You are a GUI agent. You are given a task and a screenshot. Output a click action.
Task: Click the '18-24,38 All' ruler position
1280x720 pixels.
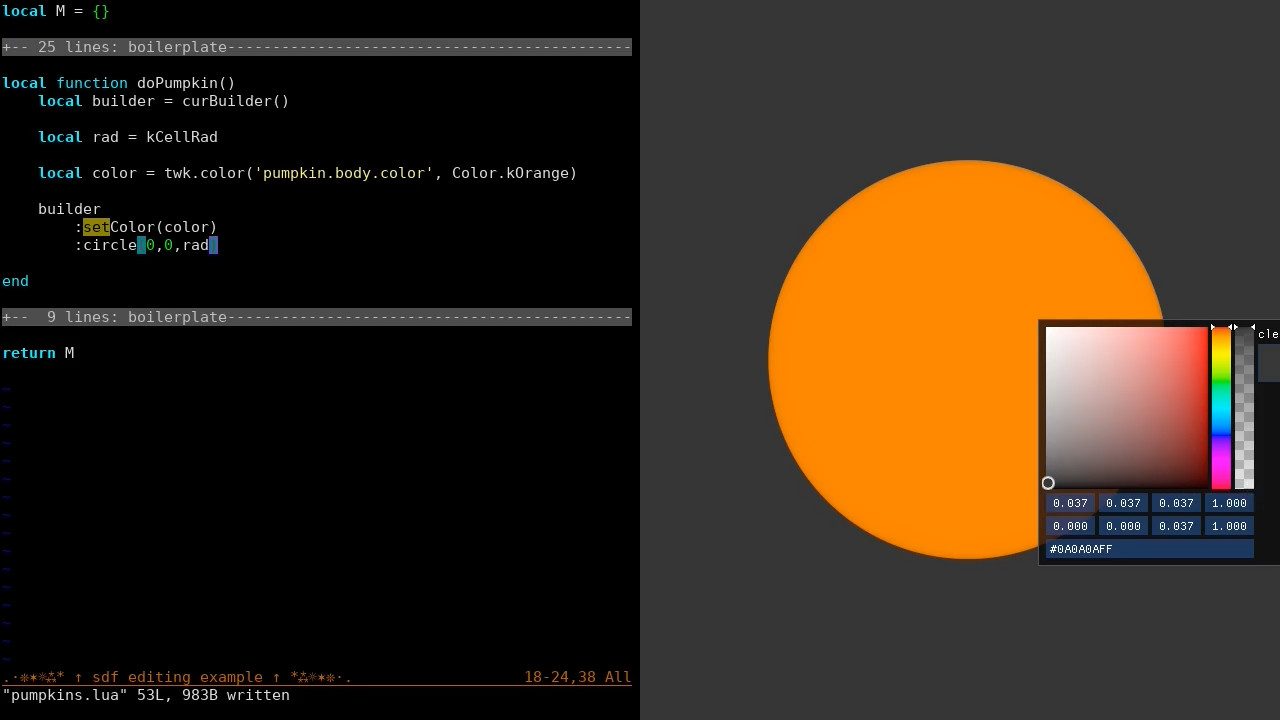(578, 677)
